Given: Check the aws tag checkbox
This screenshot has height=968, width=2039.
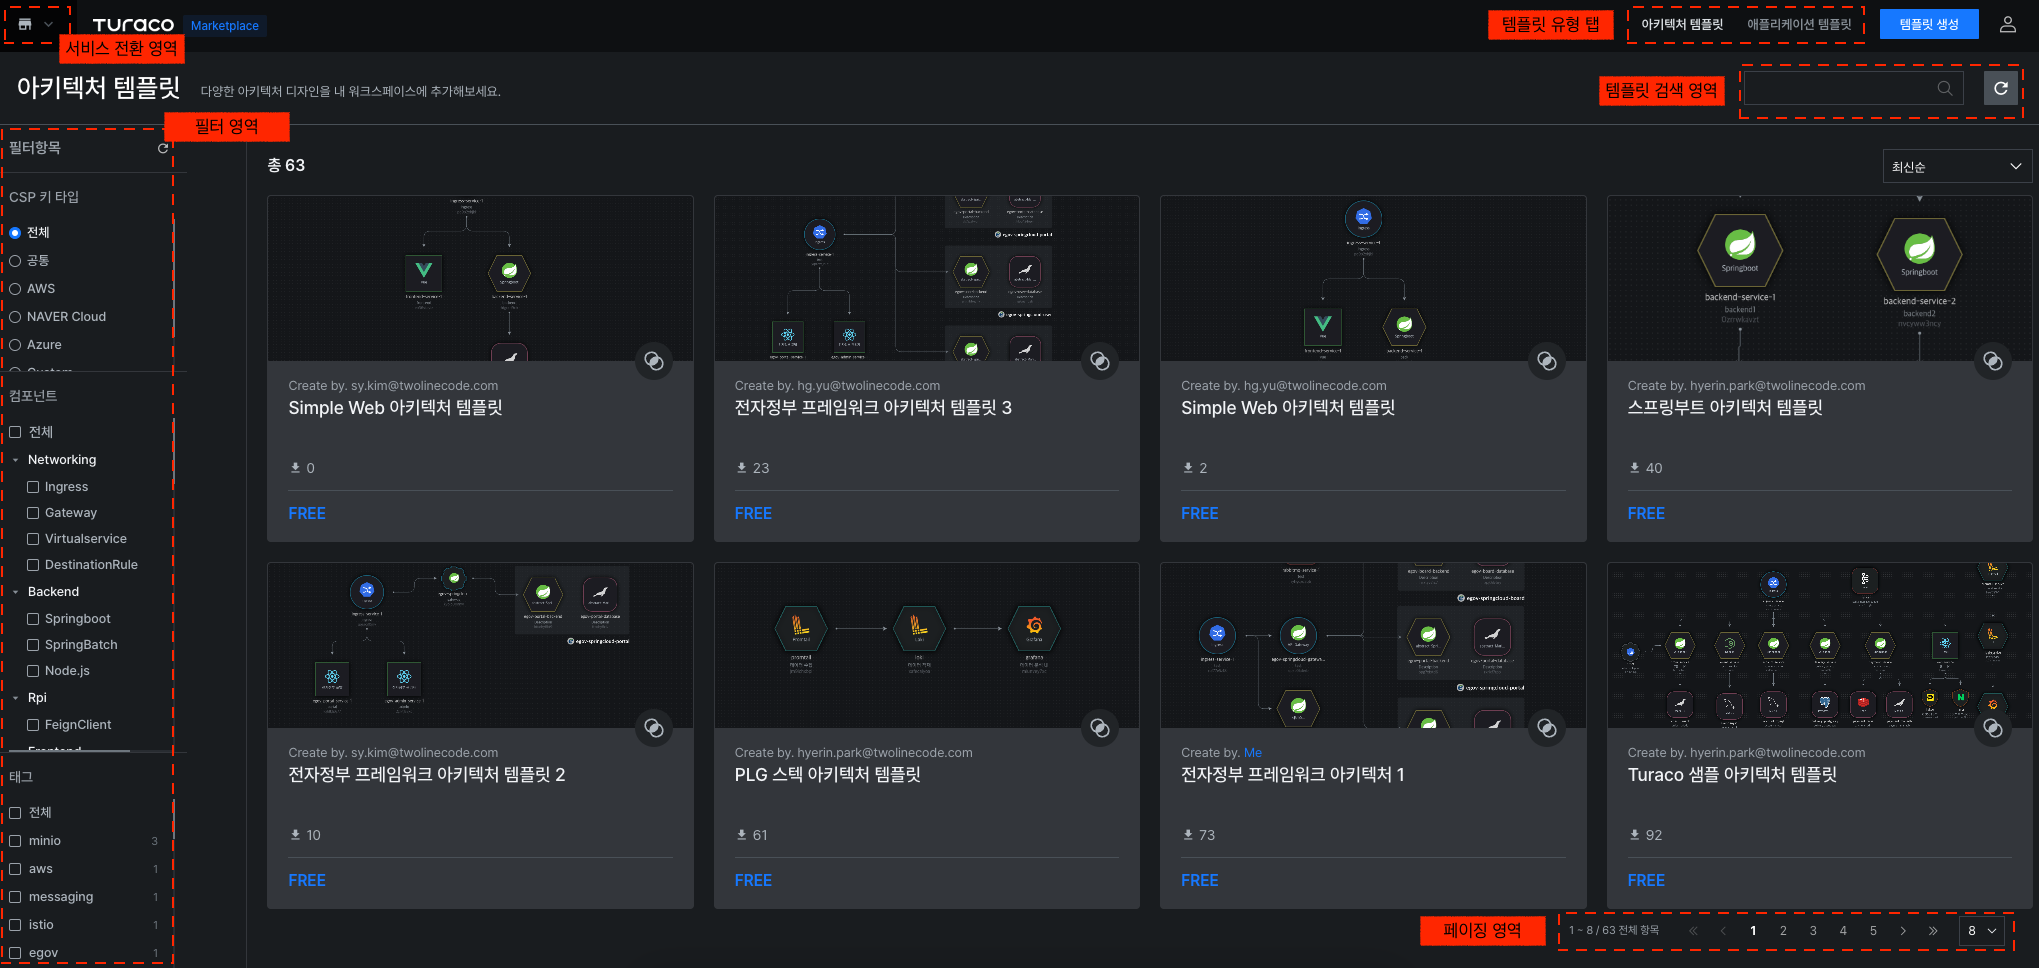Looking at the screenshot, I should (15, 868).
